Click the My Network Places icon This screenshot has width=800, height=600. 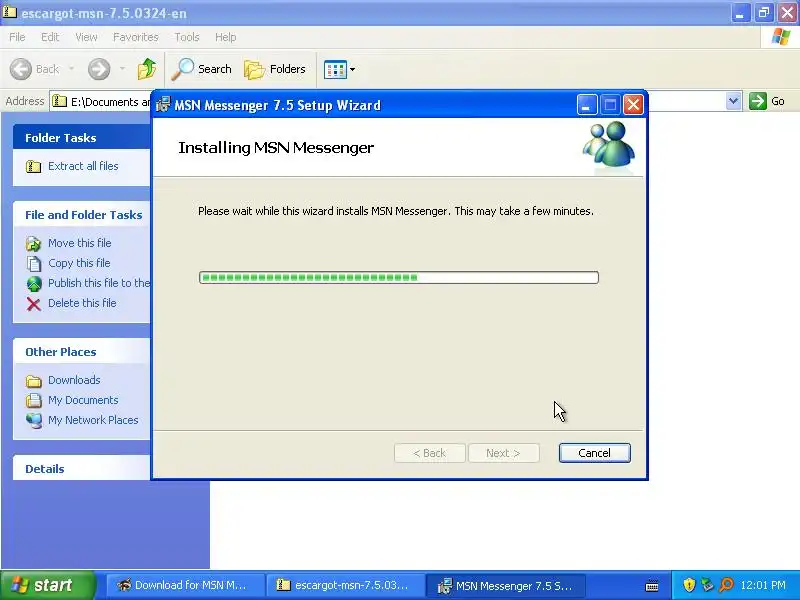pyautogui.click(x=34, y=420)
